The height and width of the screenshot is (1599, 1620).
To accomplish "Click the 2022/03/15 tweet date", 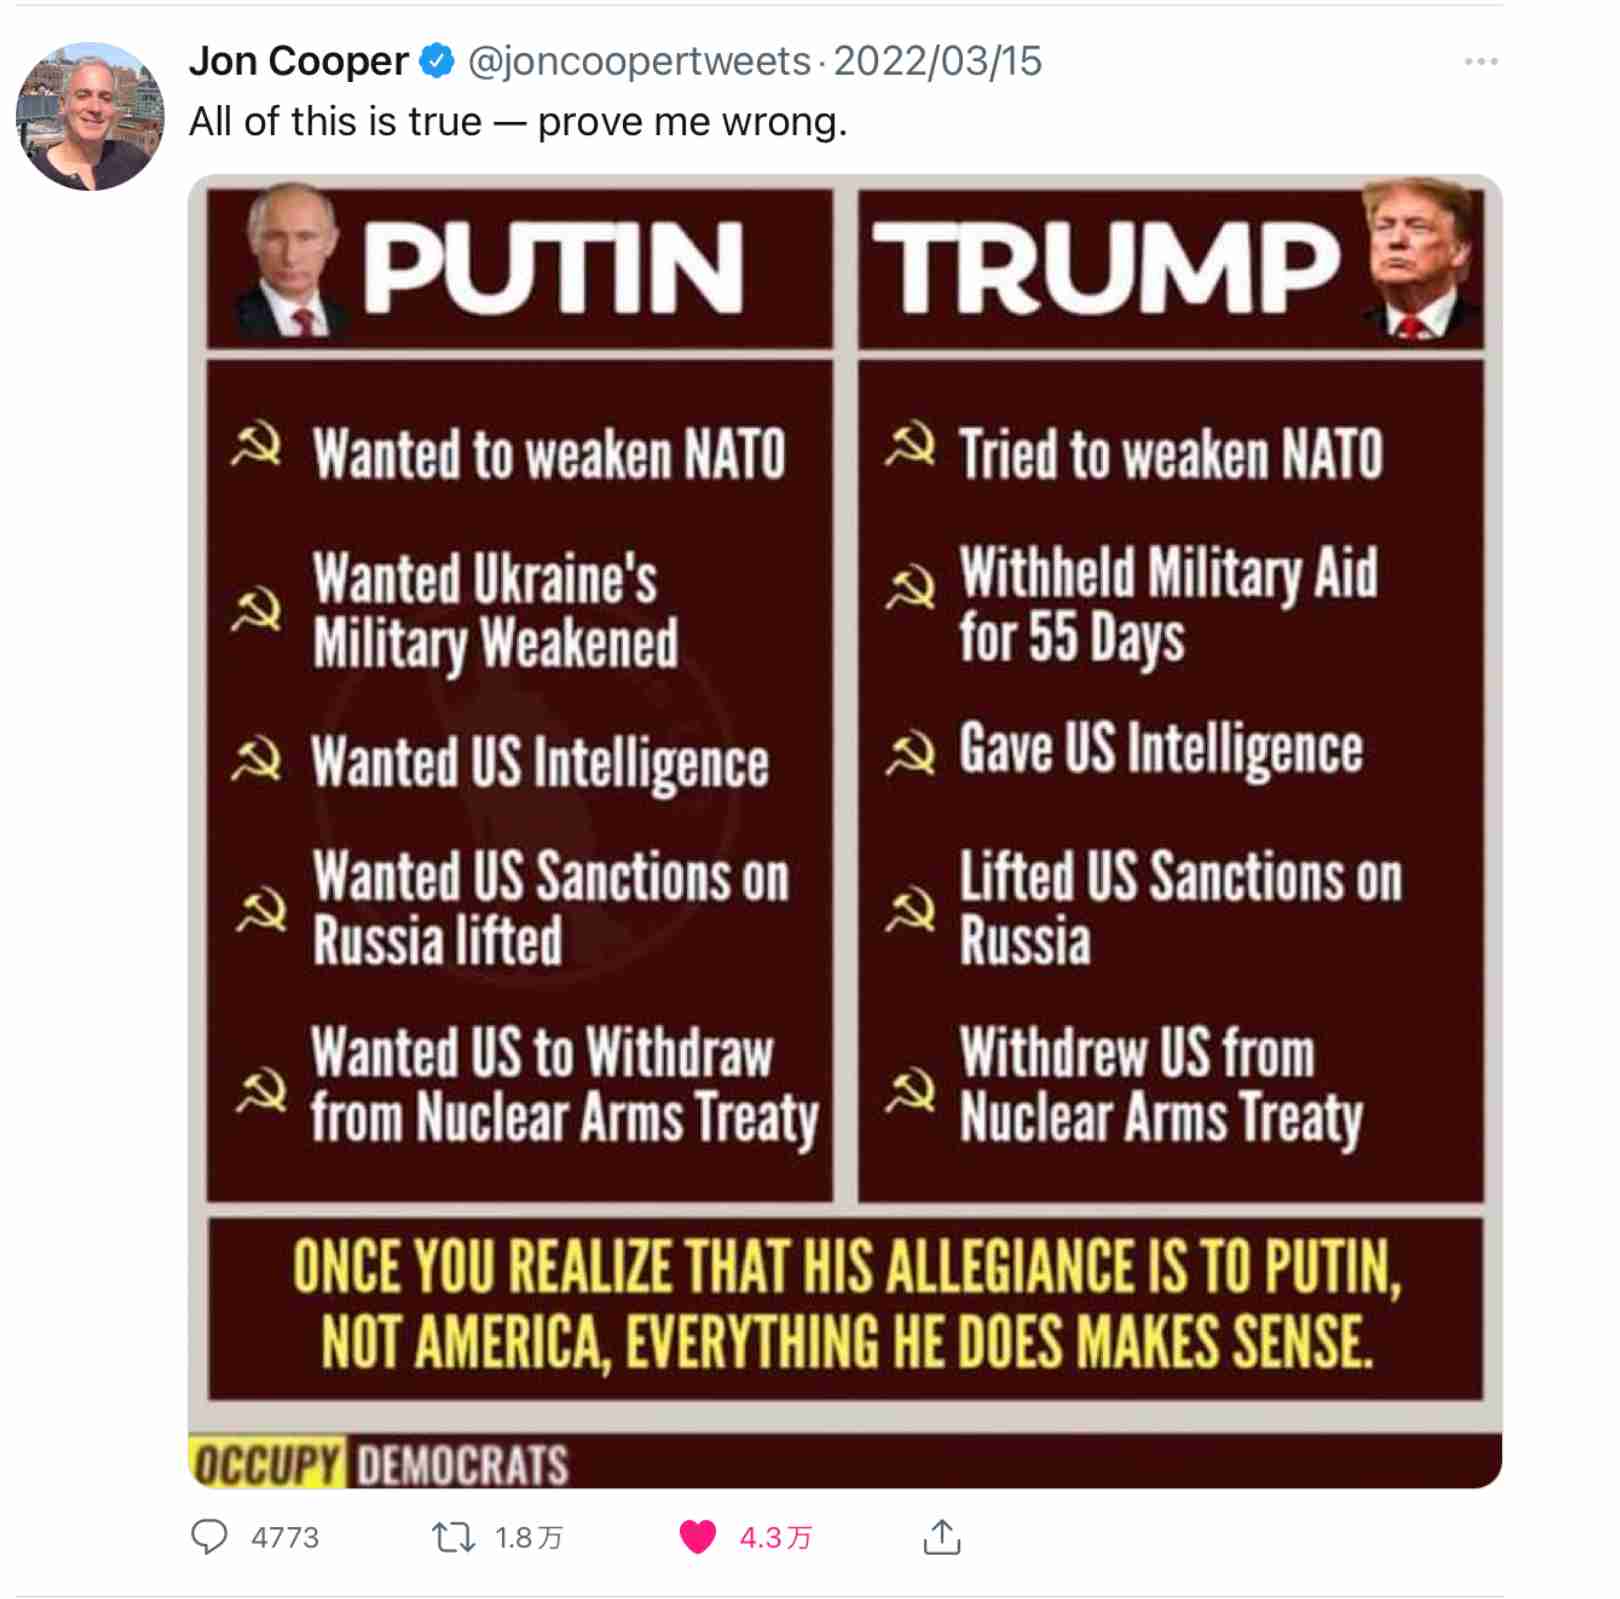I will (x=938, y=61).
